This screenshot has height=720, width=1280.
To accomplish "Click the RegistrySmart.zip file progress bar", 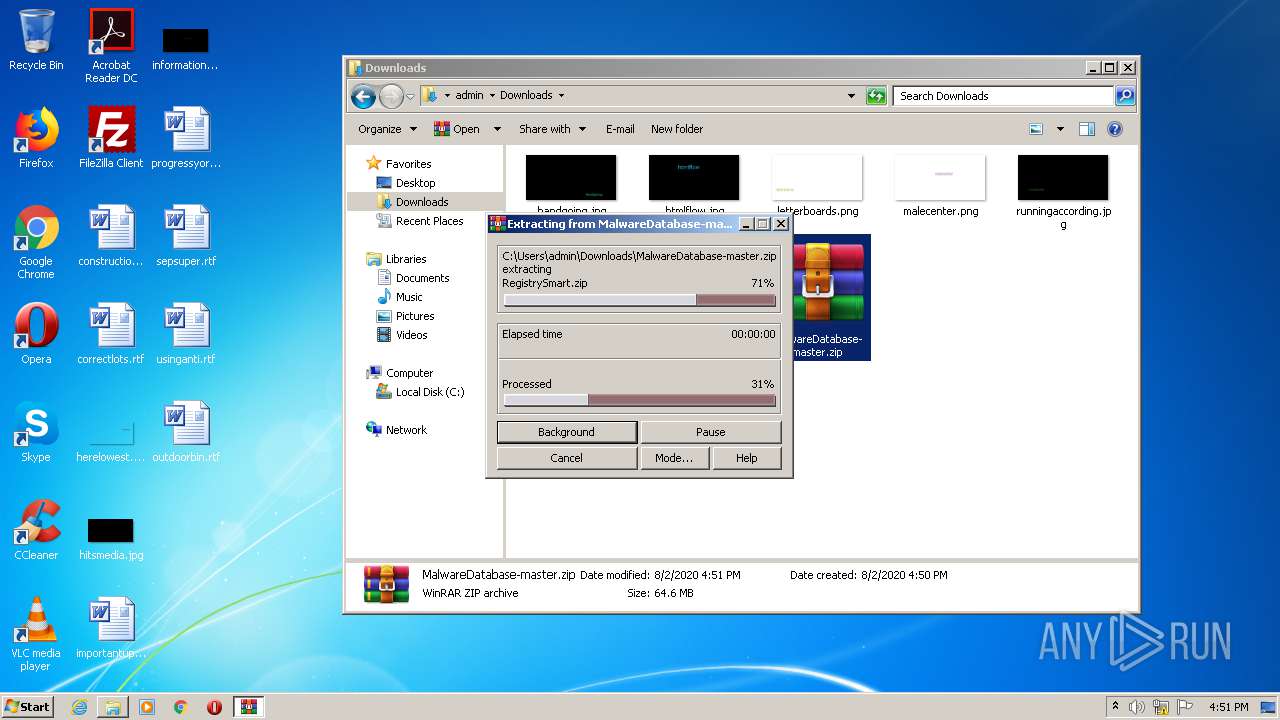I will pos(640,300).
